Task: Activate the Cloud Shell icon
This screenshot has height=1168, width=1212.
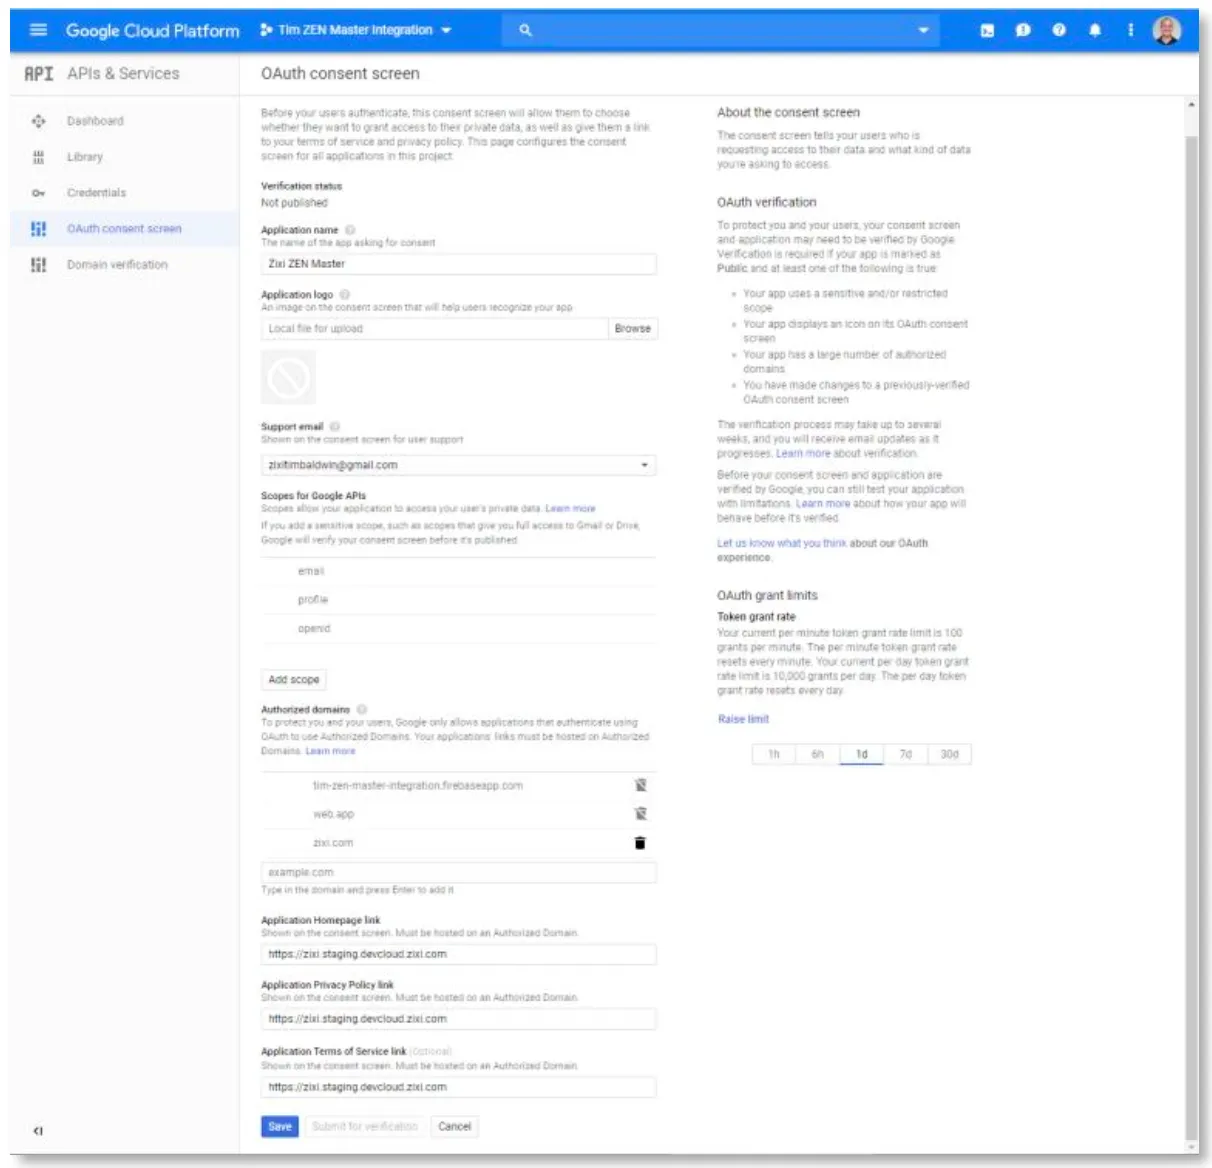Action: tap(987, 30)
